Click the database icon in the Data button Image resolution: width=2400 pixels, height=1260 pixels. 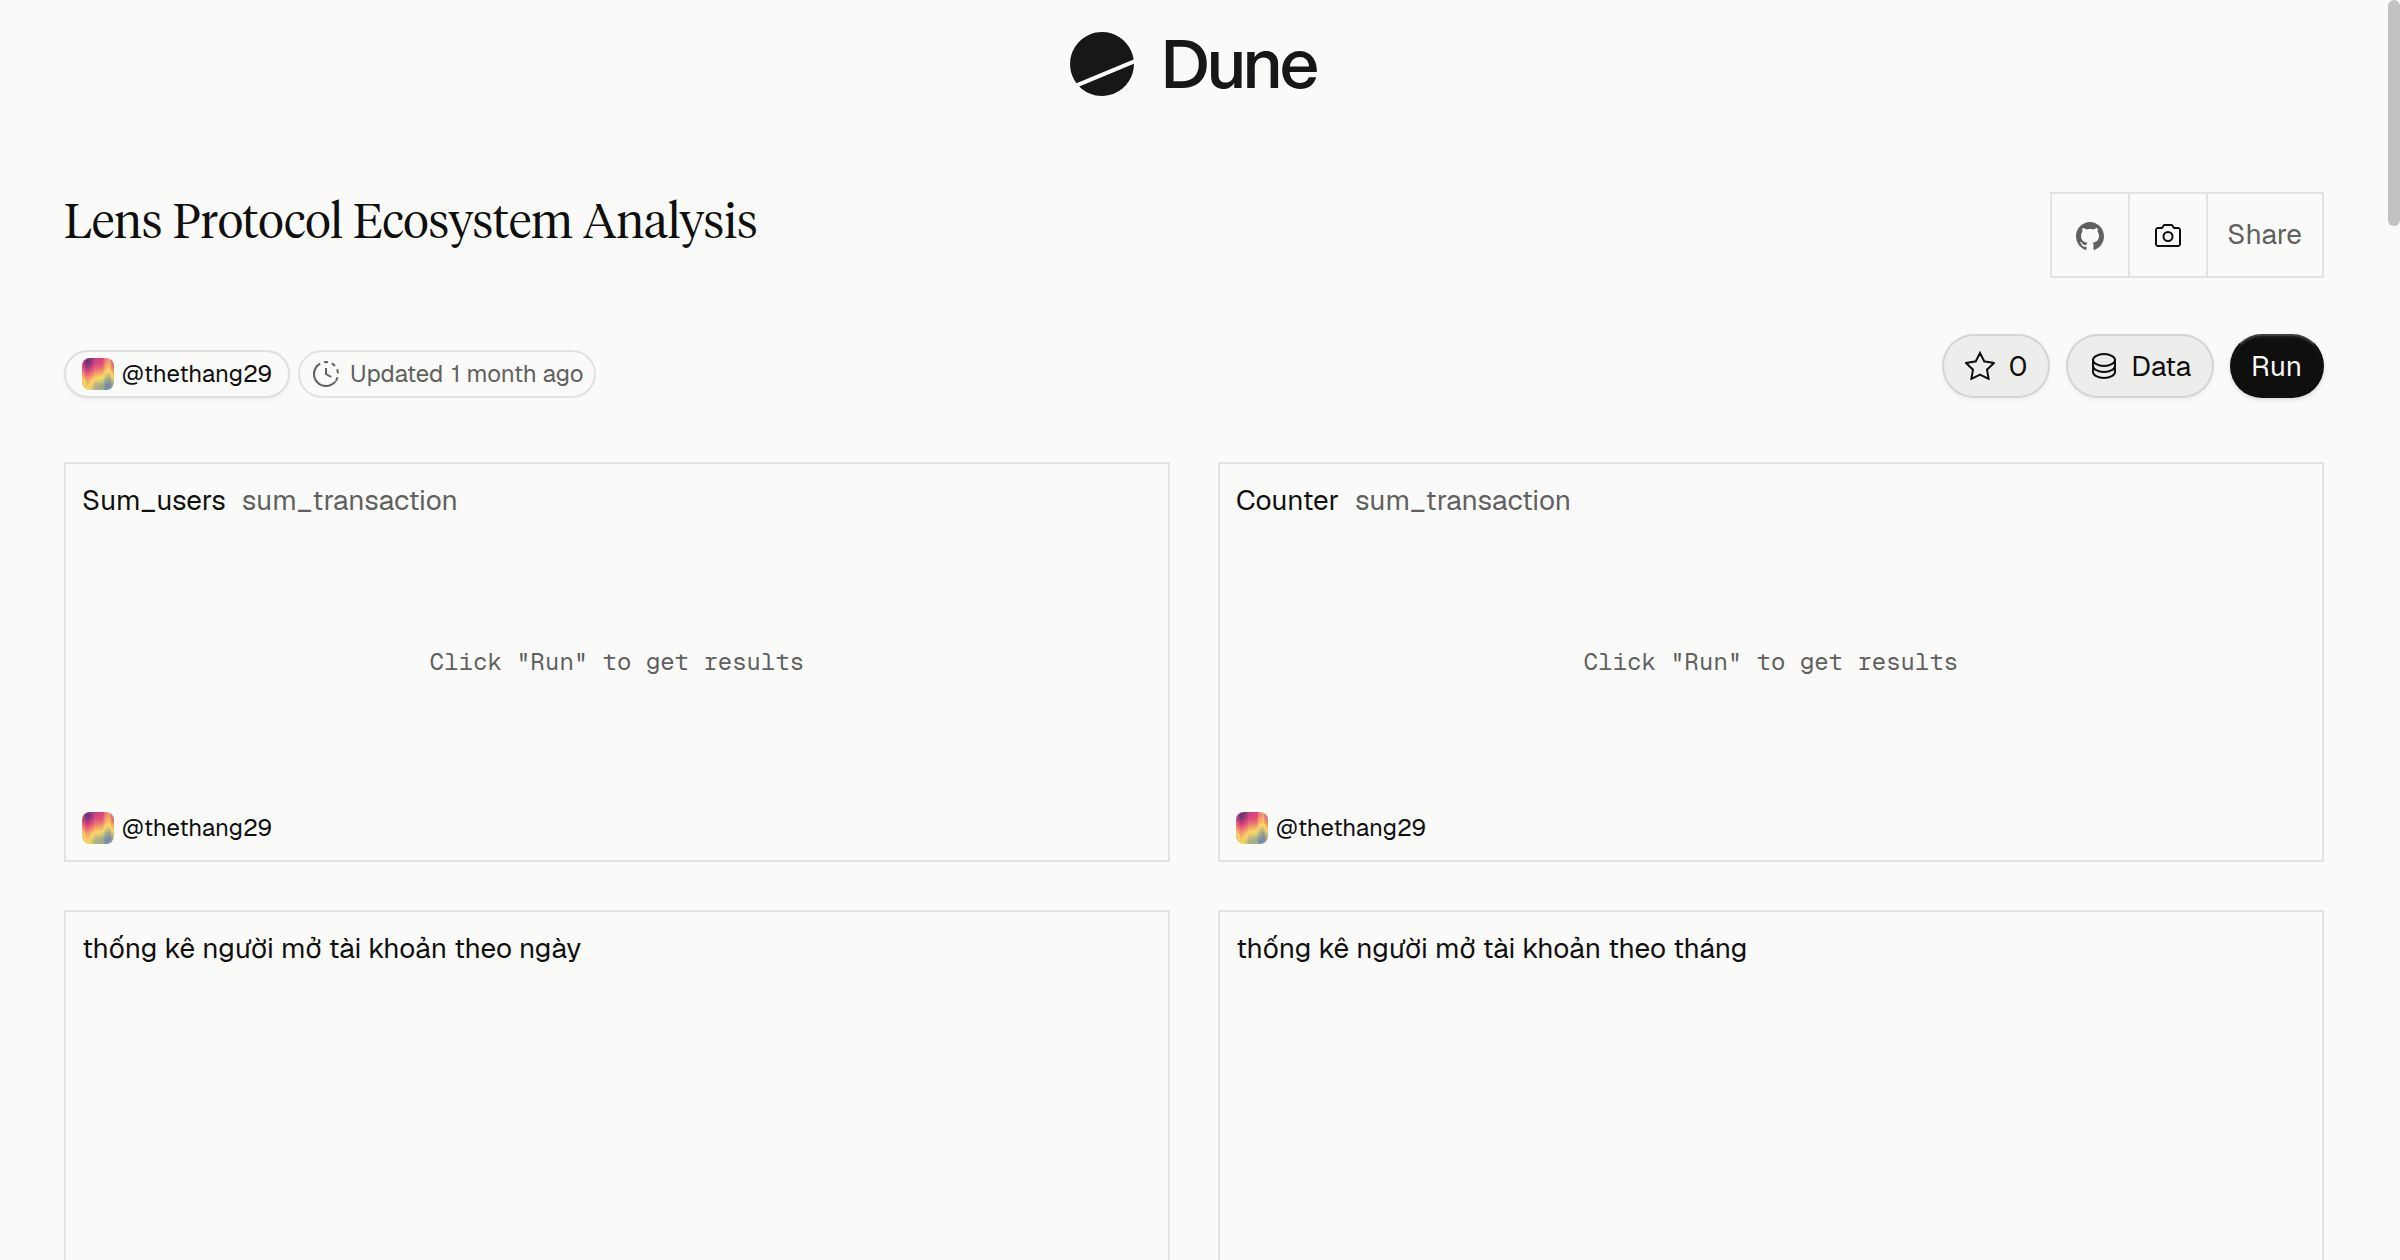pos(2104,366)
